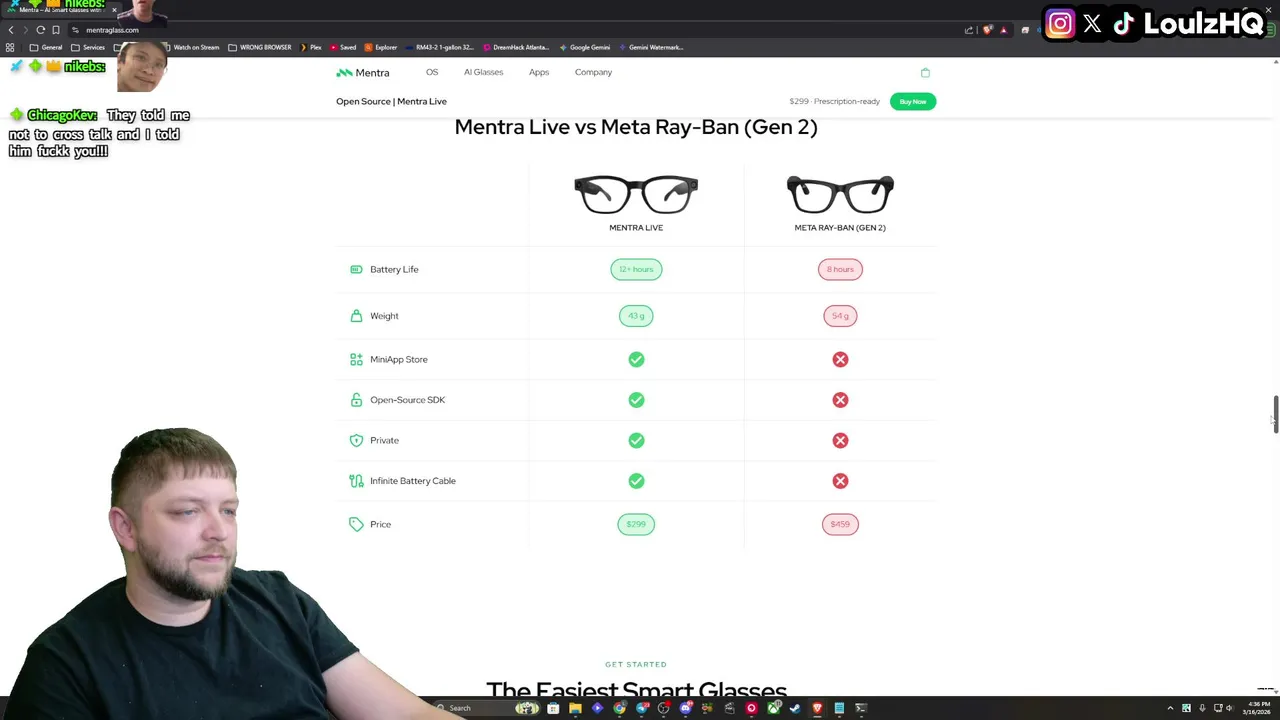1280x720 pixels.
Task: Open the clock and date in the taskbar
Action: (1256, 708)
